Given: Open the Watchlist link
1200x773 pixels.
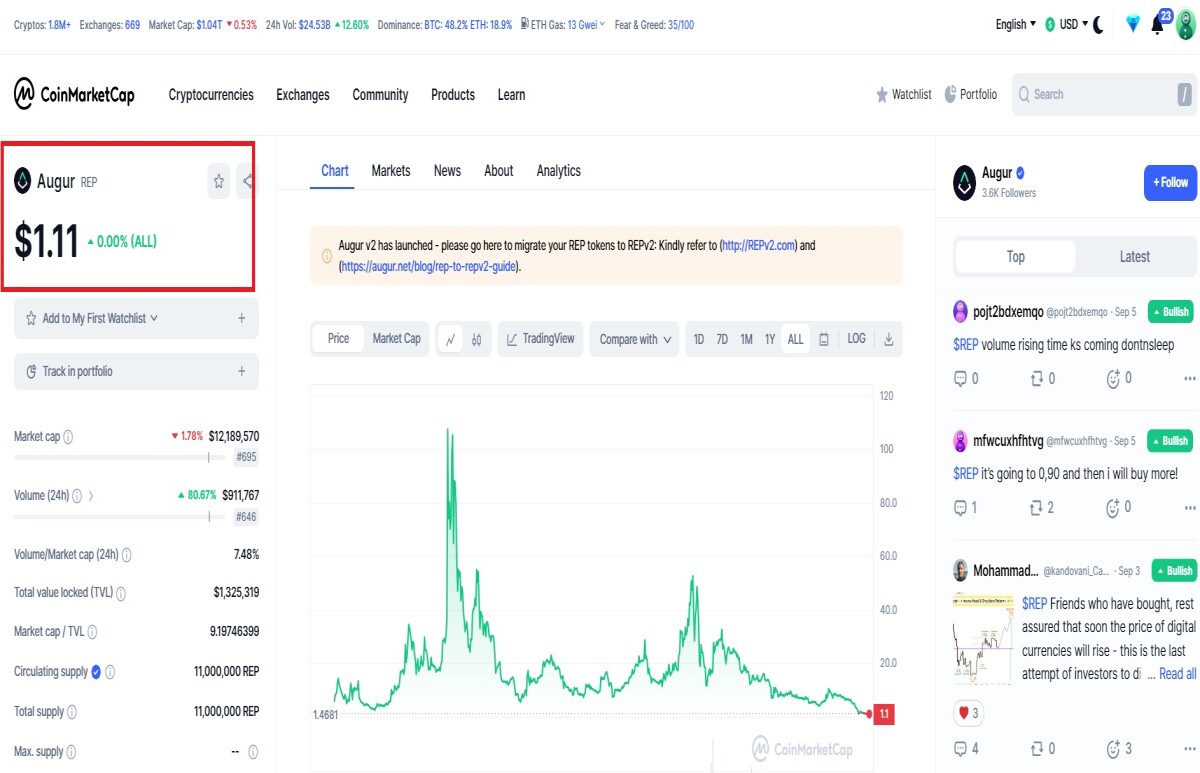Looking at the screenshot, I should [903, 94].
